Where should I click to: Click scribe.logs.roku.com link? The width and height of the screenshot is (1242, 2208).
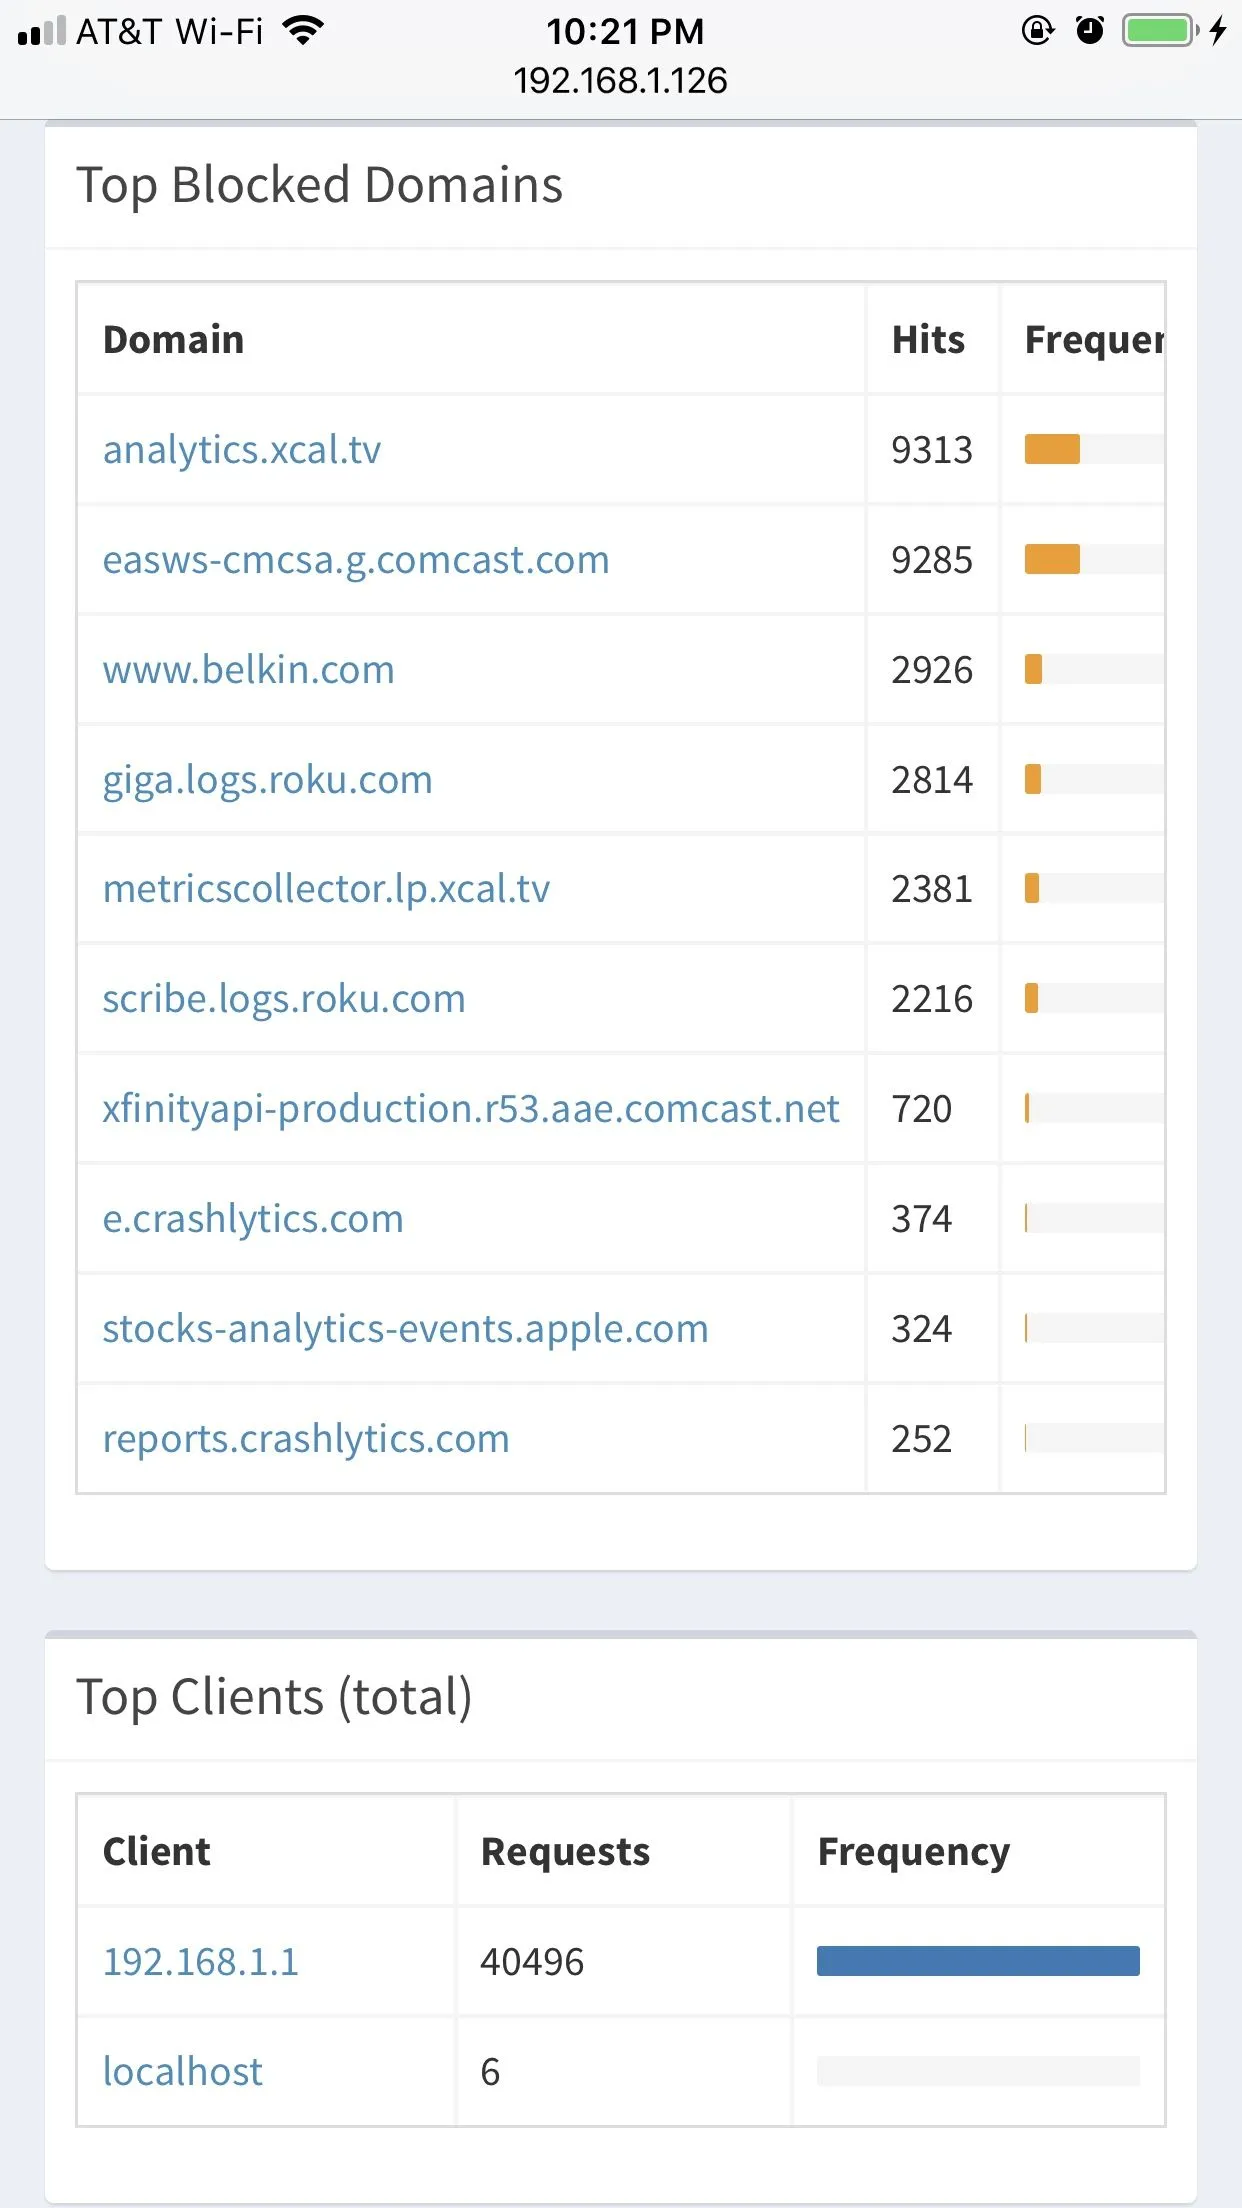[284, 999]
